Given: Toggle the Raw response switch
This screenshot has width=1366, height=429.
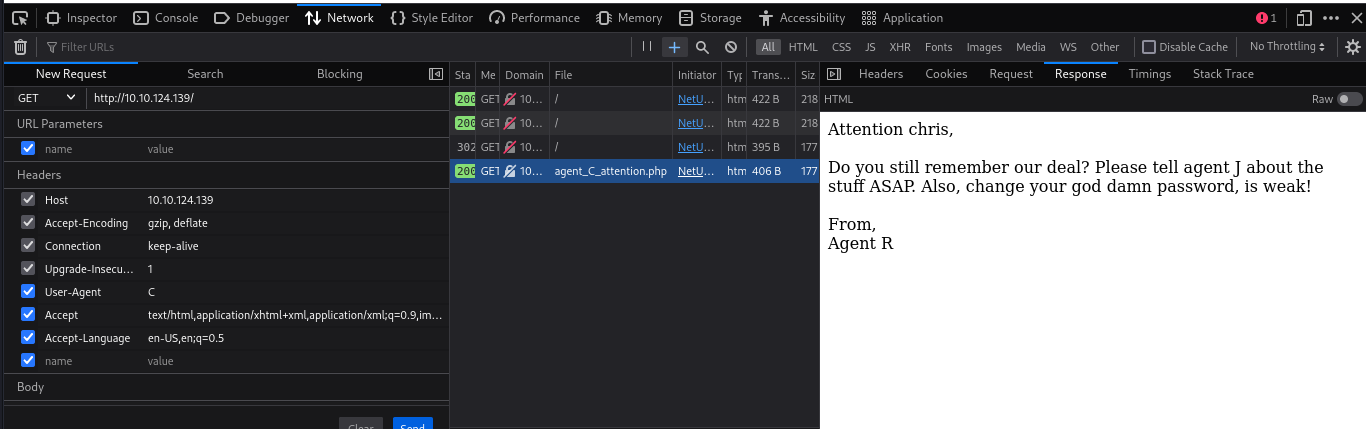Looking at the screenshot, I should (1349, 99).
